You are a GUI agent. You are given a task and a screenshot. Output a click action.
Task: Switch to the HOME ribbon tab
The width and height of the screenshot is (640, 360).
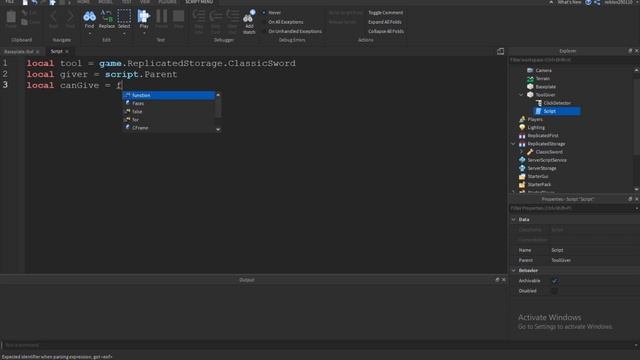click(83, 2)
